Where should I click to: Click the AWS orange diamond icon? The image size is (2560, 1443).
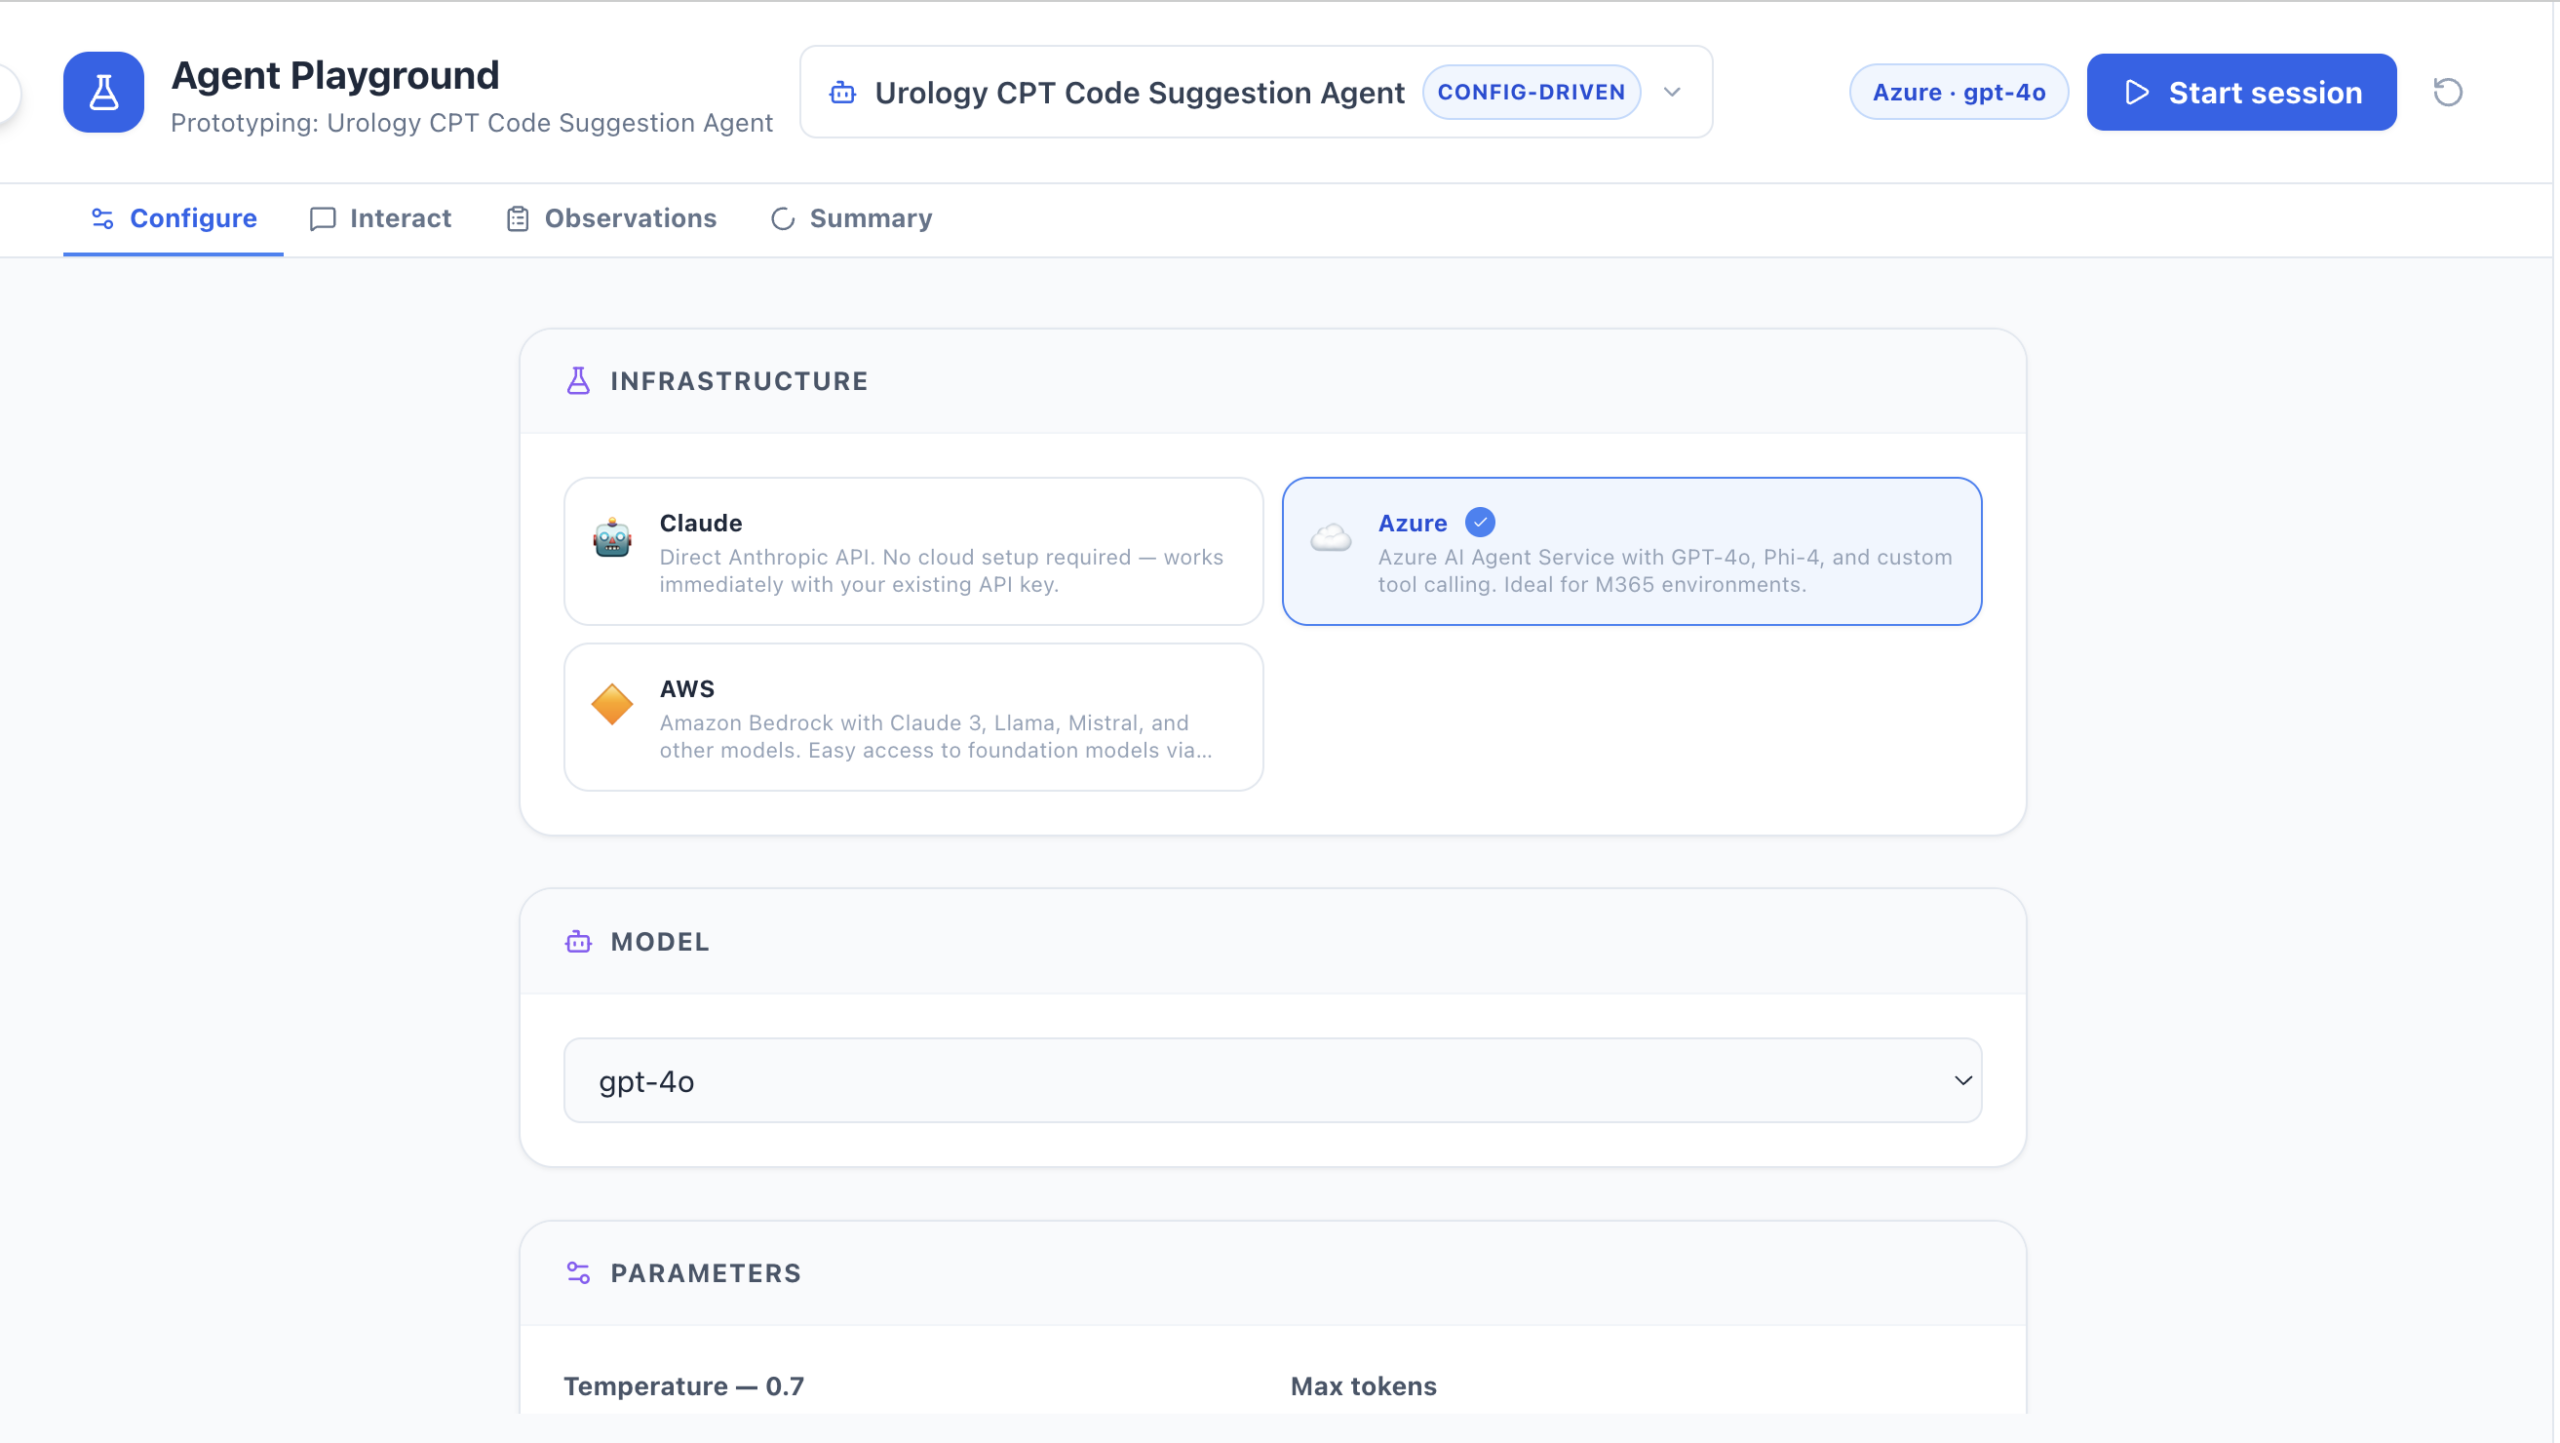(612, 704)
